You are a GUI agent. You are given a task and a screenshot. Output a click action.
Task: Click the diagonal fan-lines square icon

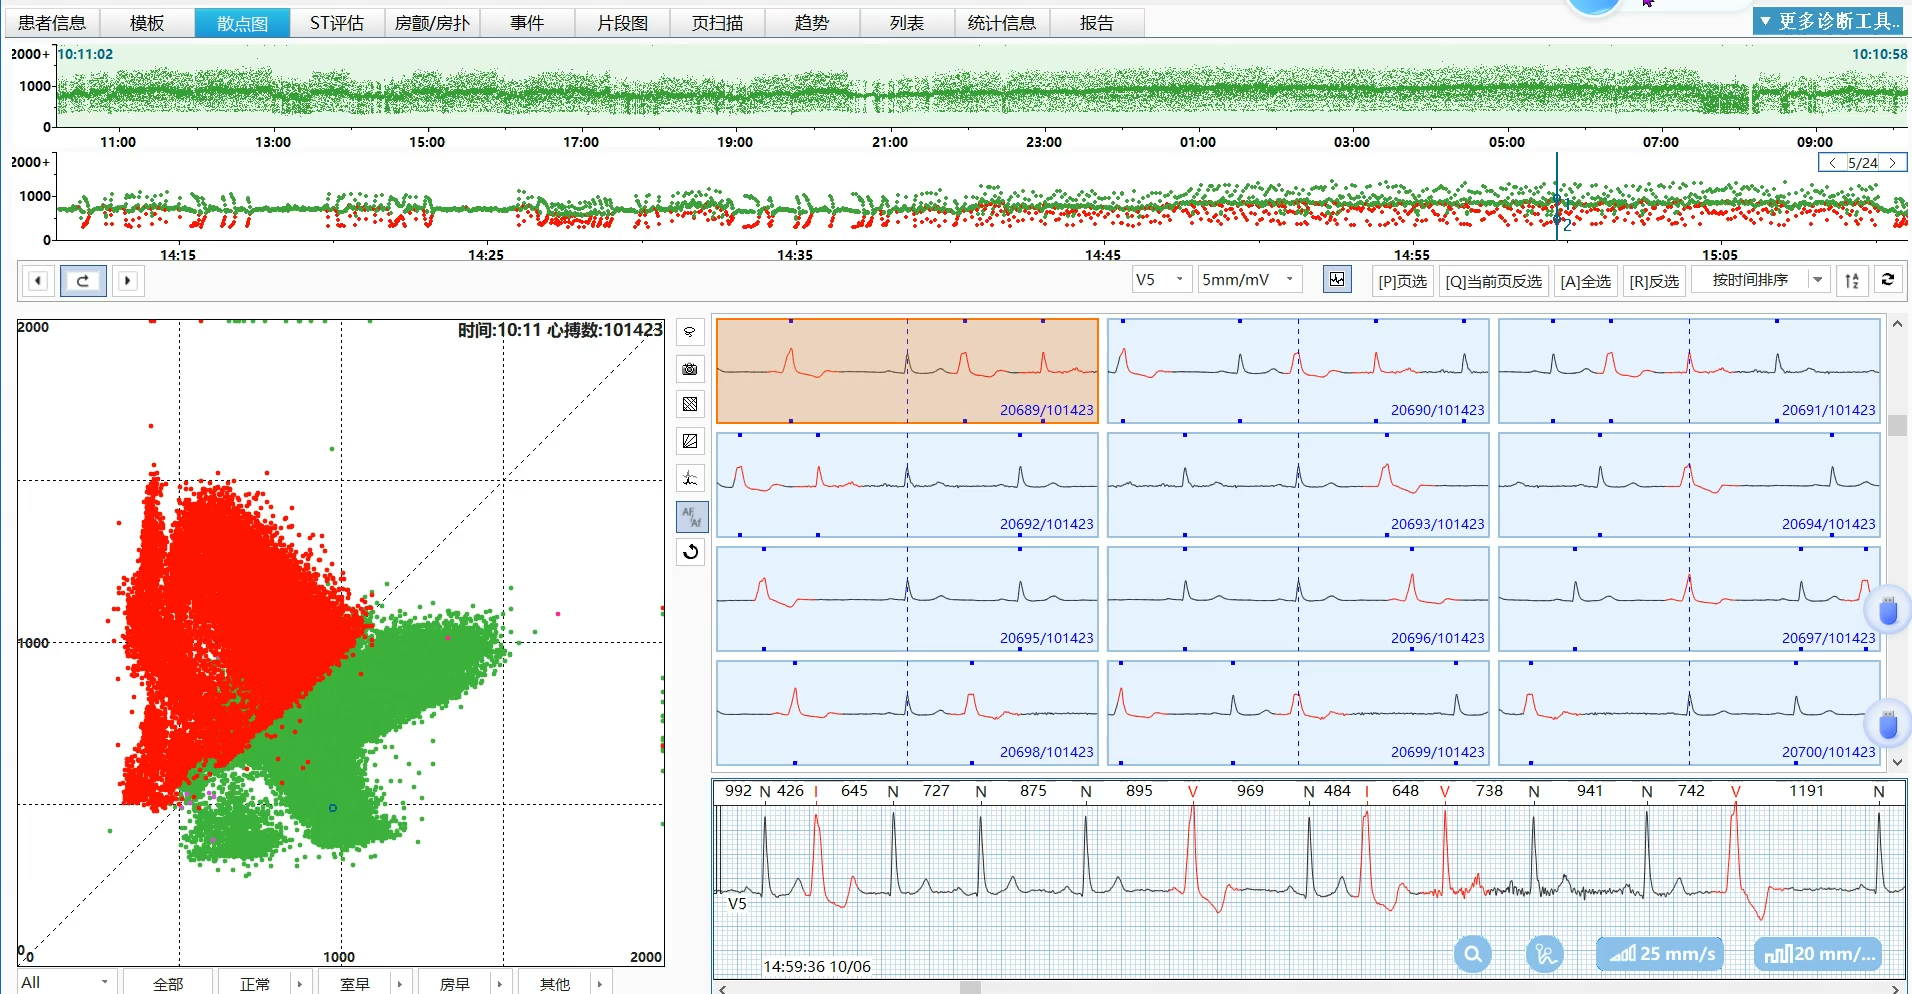[690, 441]
